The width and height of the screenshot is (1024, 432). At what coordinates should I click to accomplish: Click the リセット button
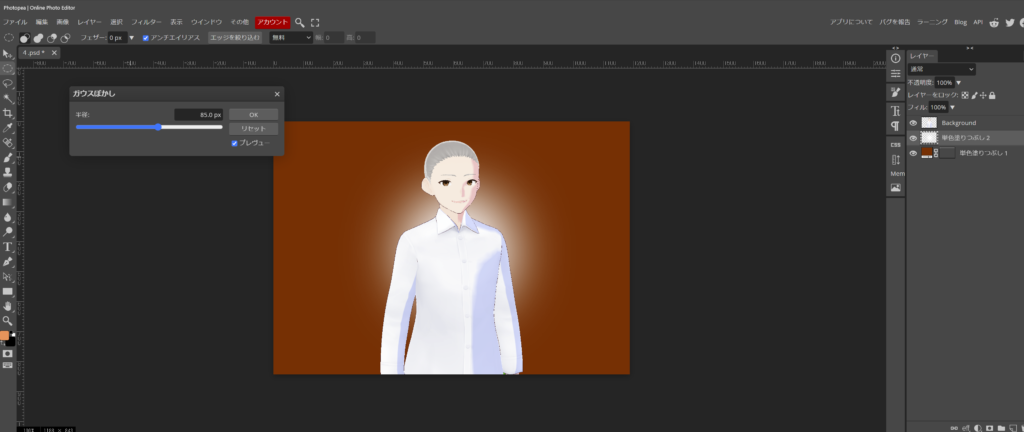point(253,129)
